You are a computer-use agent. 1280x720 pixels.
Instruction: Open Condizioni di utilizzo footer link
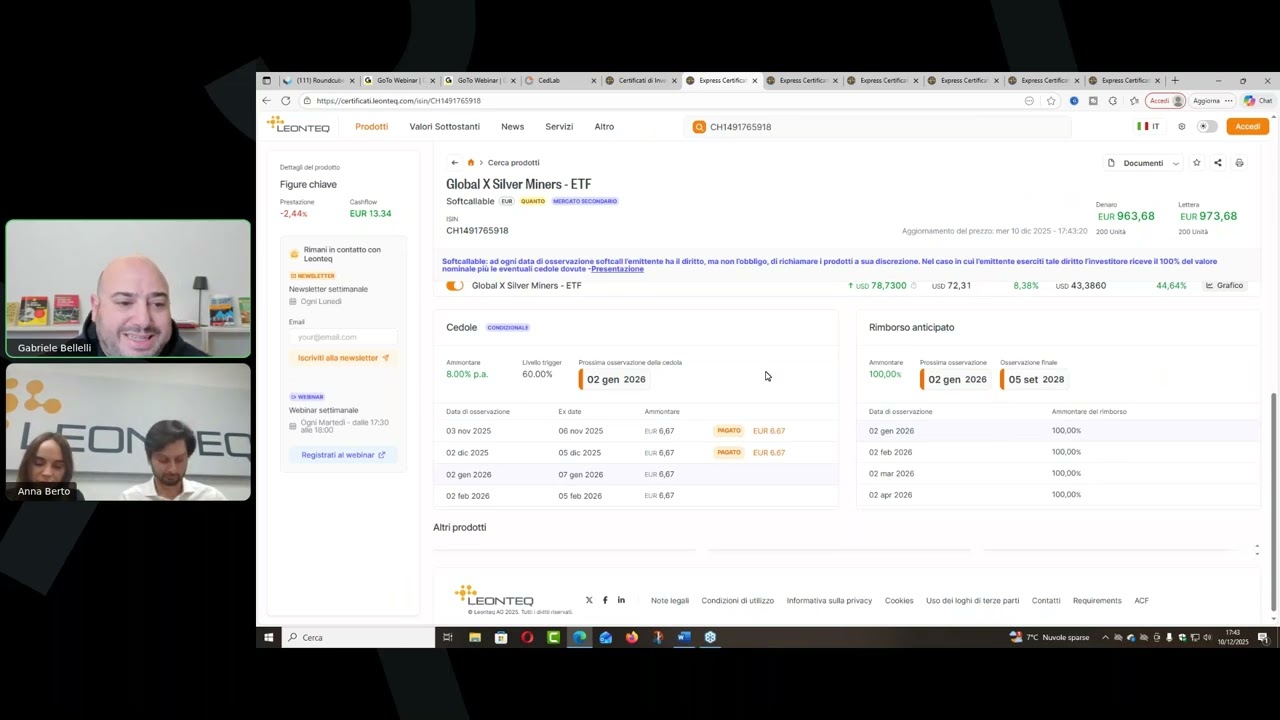point(738,600)
